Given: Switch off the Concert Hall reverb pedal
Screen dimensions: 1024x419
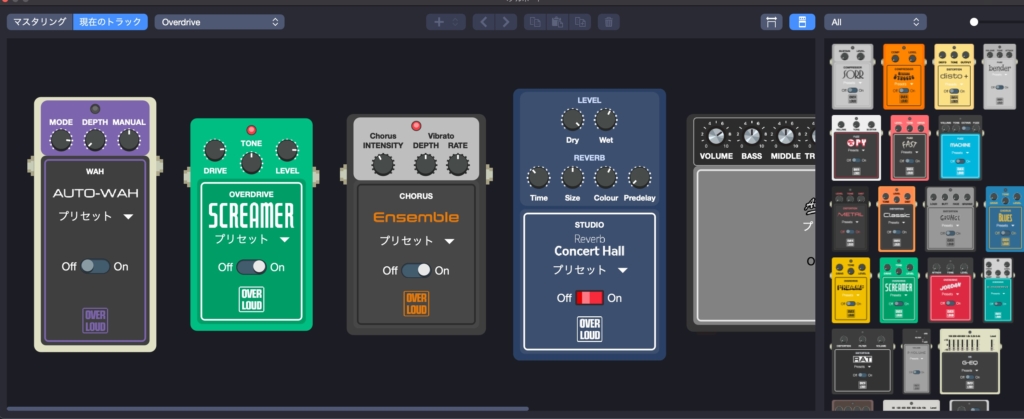Looking at the screenshot, I should click(x=589, y=298).
